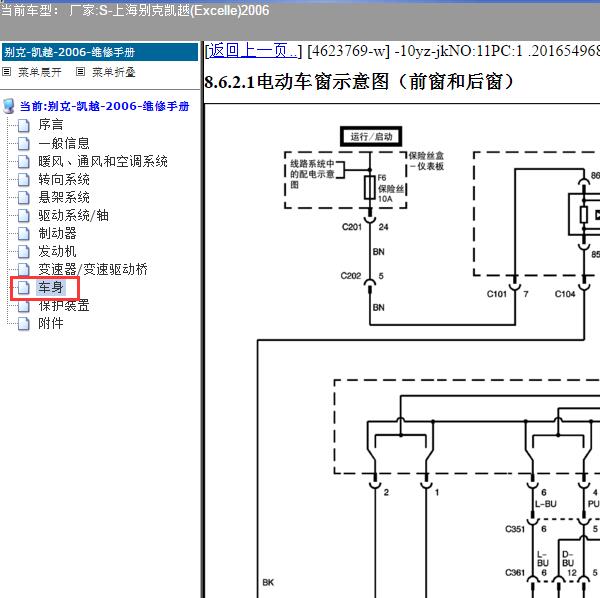Click page icon next to 一般信息
The width and height of the screenshot is (600, 598).
point(24,143)
